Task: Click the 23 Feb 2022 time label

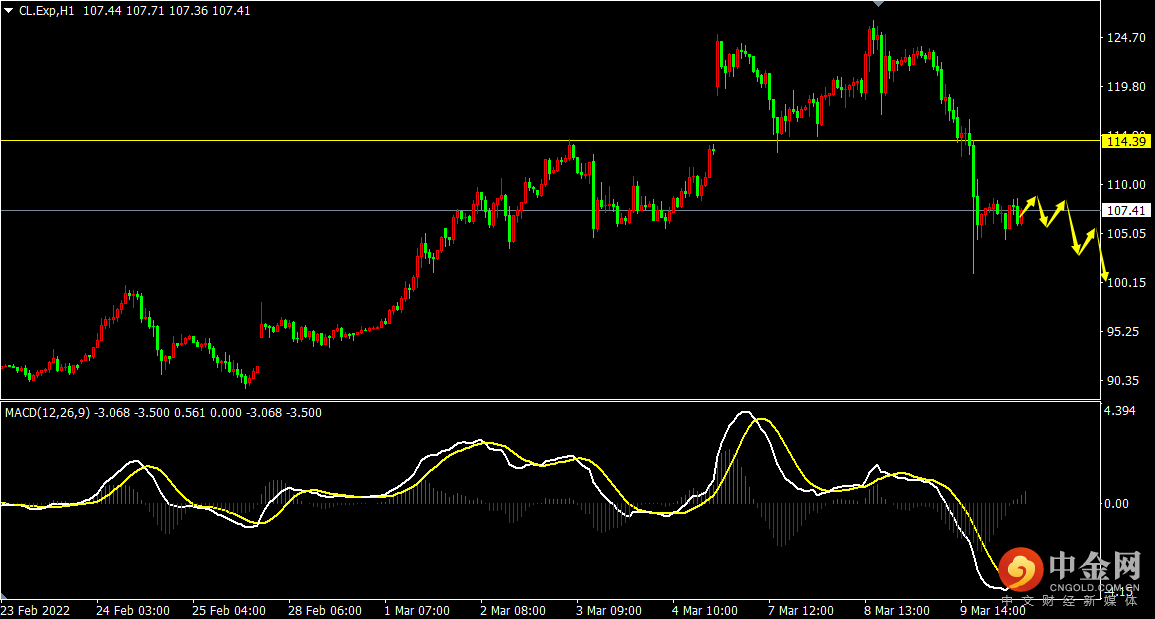Action: [36, 611]
